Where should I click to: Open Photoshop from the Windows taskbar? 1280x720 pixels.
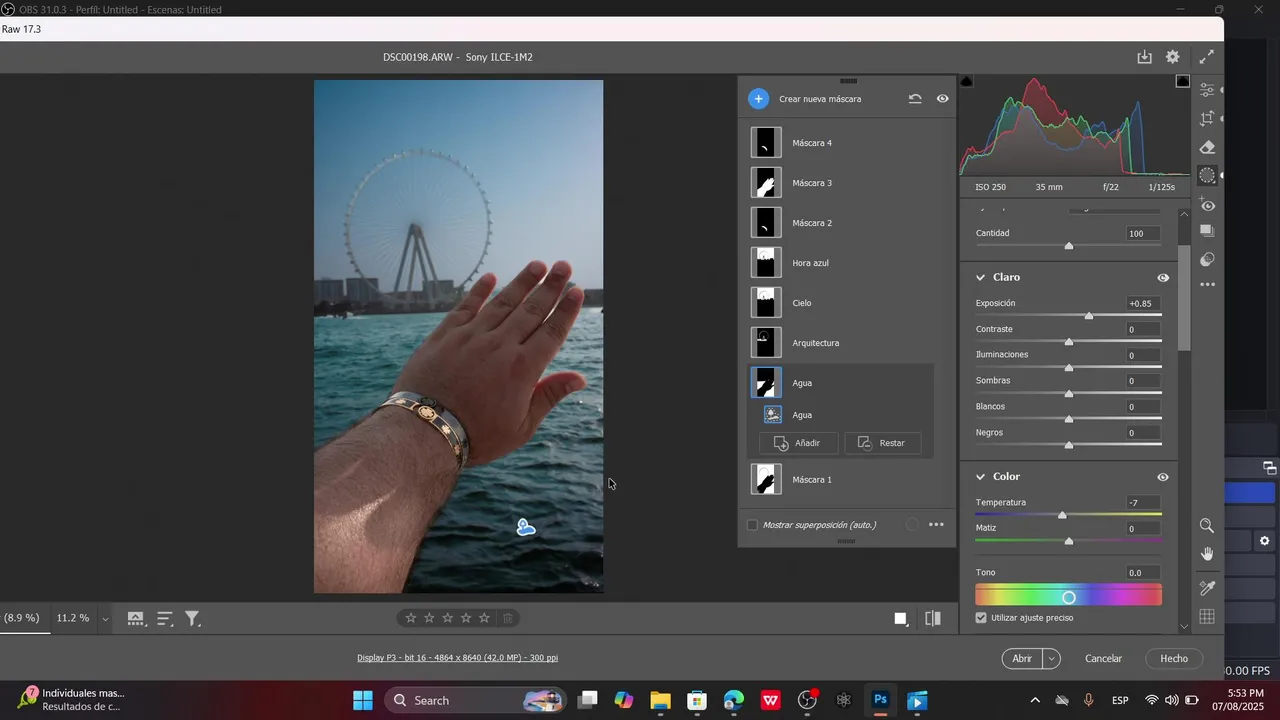pyautogui.click(x=880, y=700)
